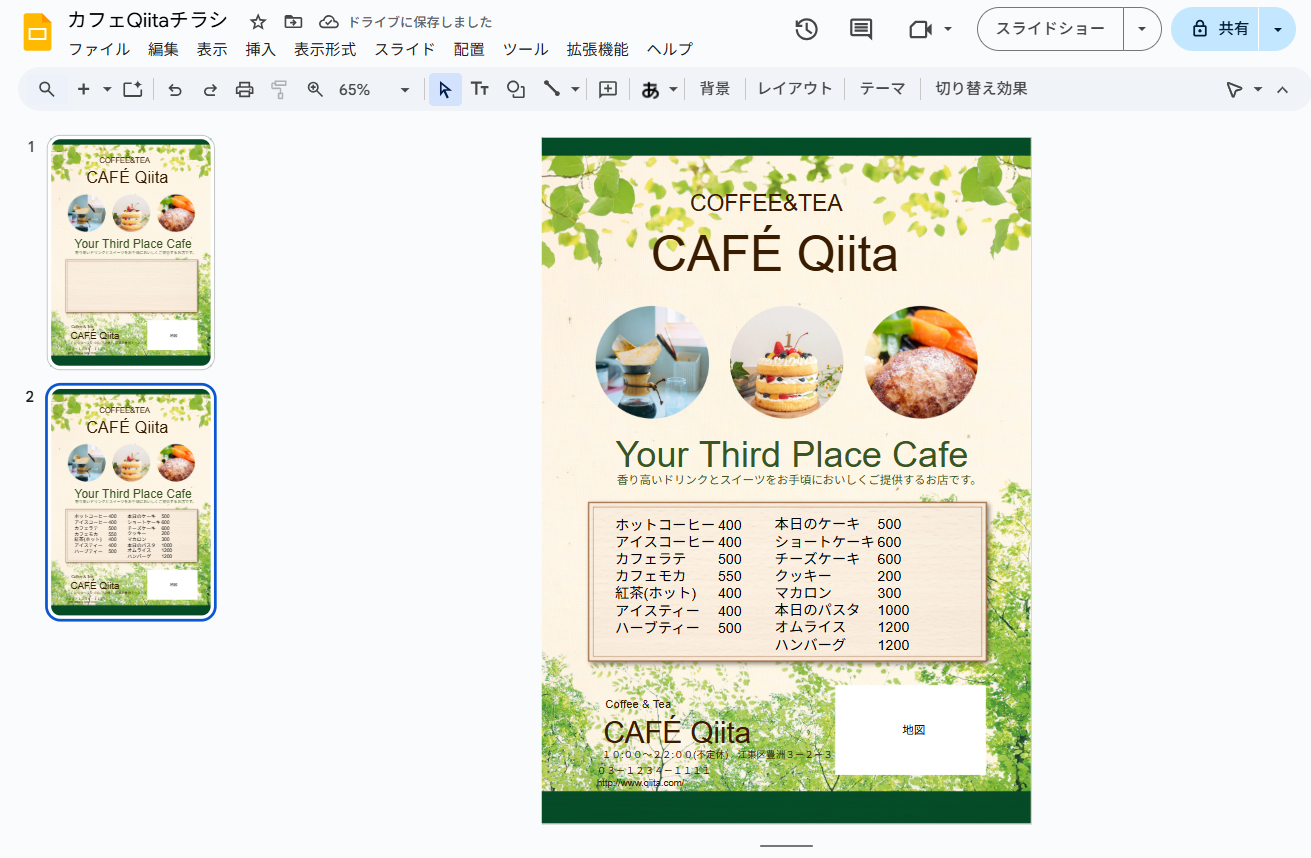
Task: Check the cloud save status icon
Action: (x=329, y=22)
